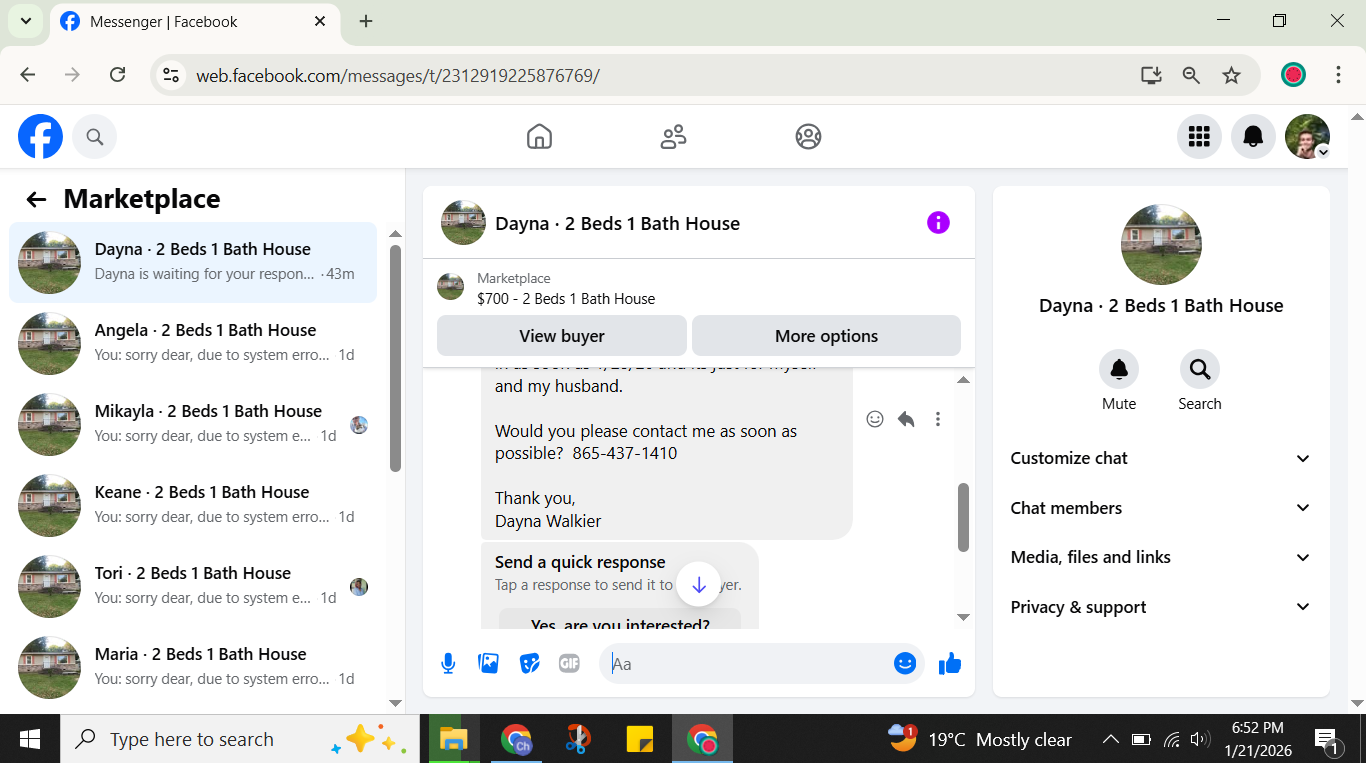The width and height of the screenshot is (1366, 763).
Task: View site information icon in address bar
Action: (x=171, y=75)
